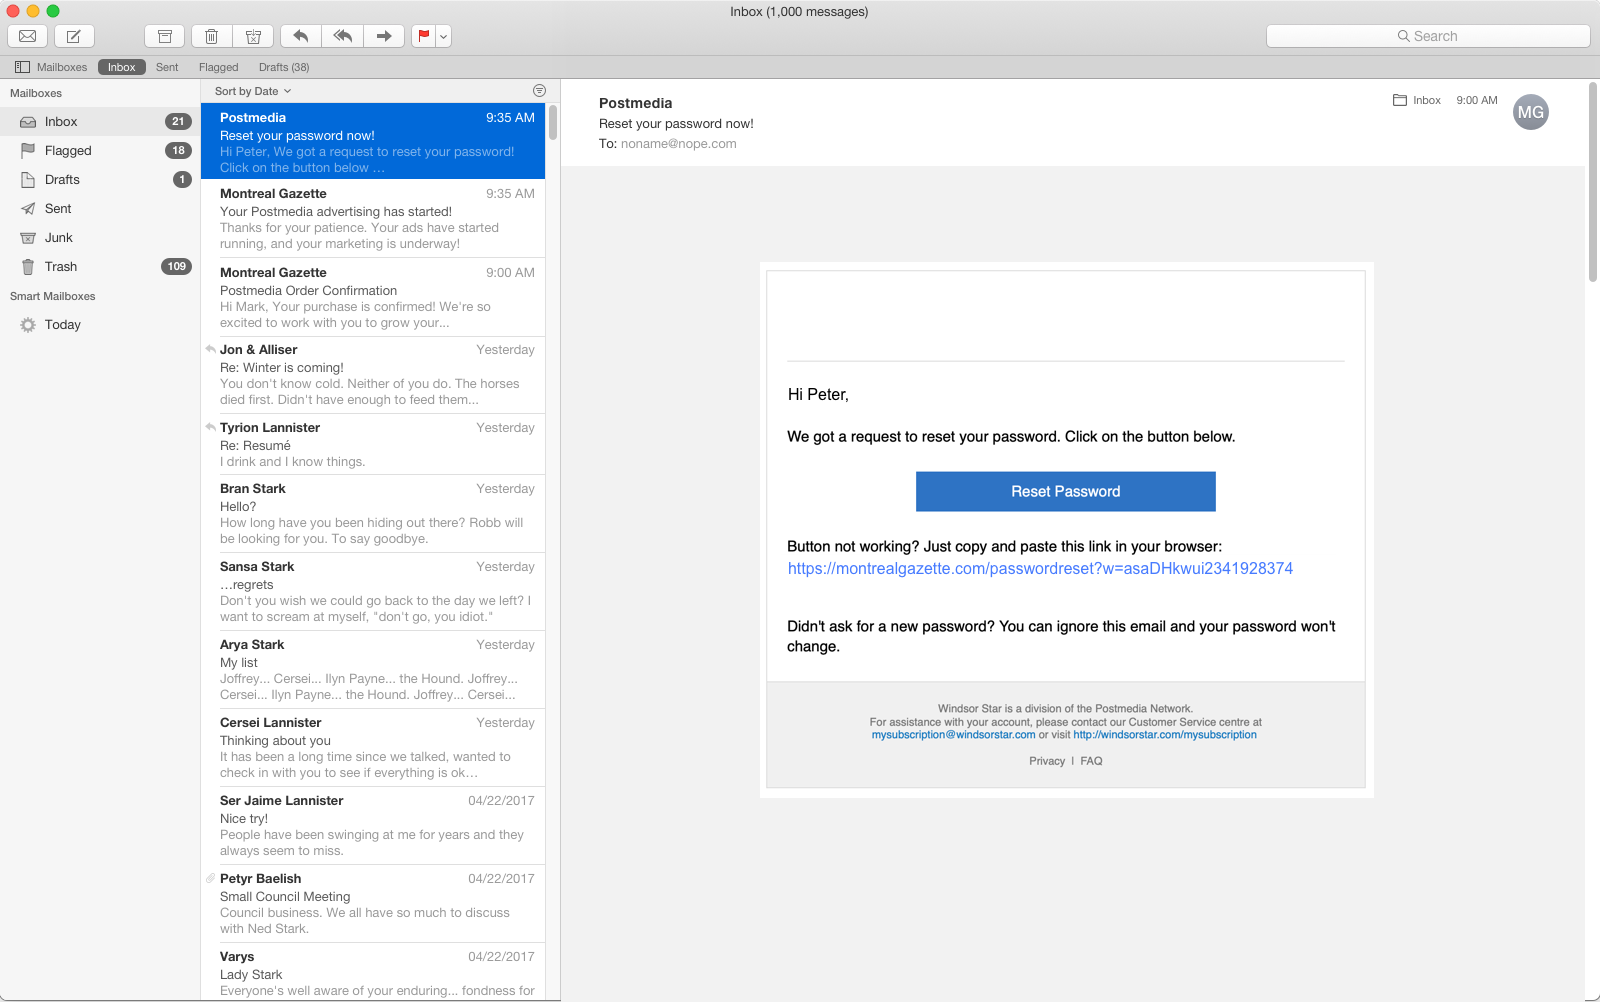Move selected message to Junk

[253, 36]
